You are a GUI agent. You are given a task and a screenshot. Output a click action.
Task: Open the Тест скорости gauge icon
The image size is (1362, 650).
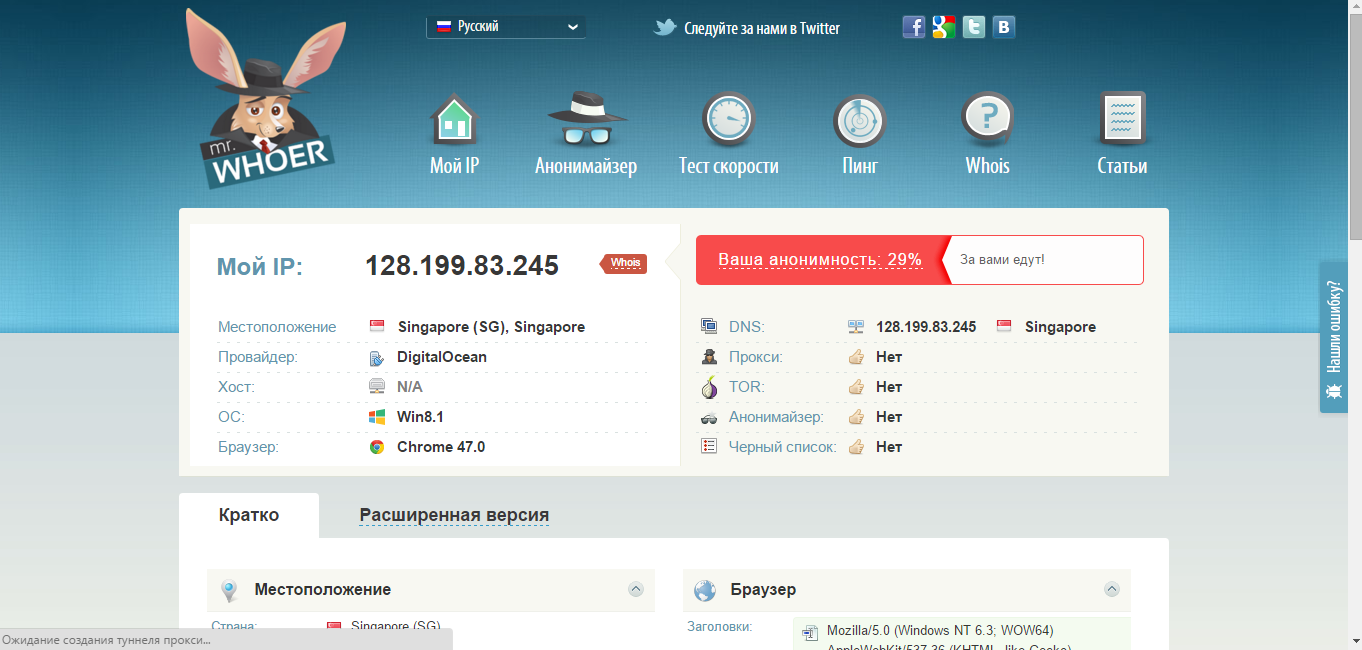pos(728,120)
